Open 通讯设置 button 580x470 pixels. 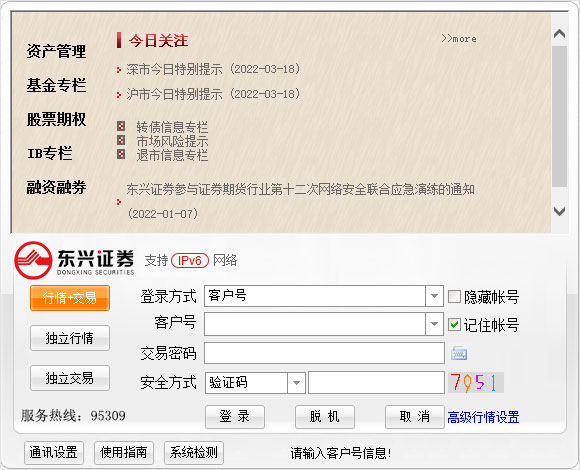pos(54,453)
